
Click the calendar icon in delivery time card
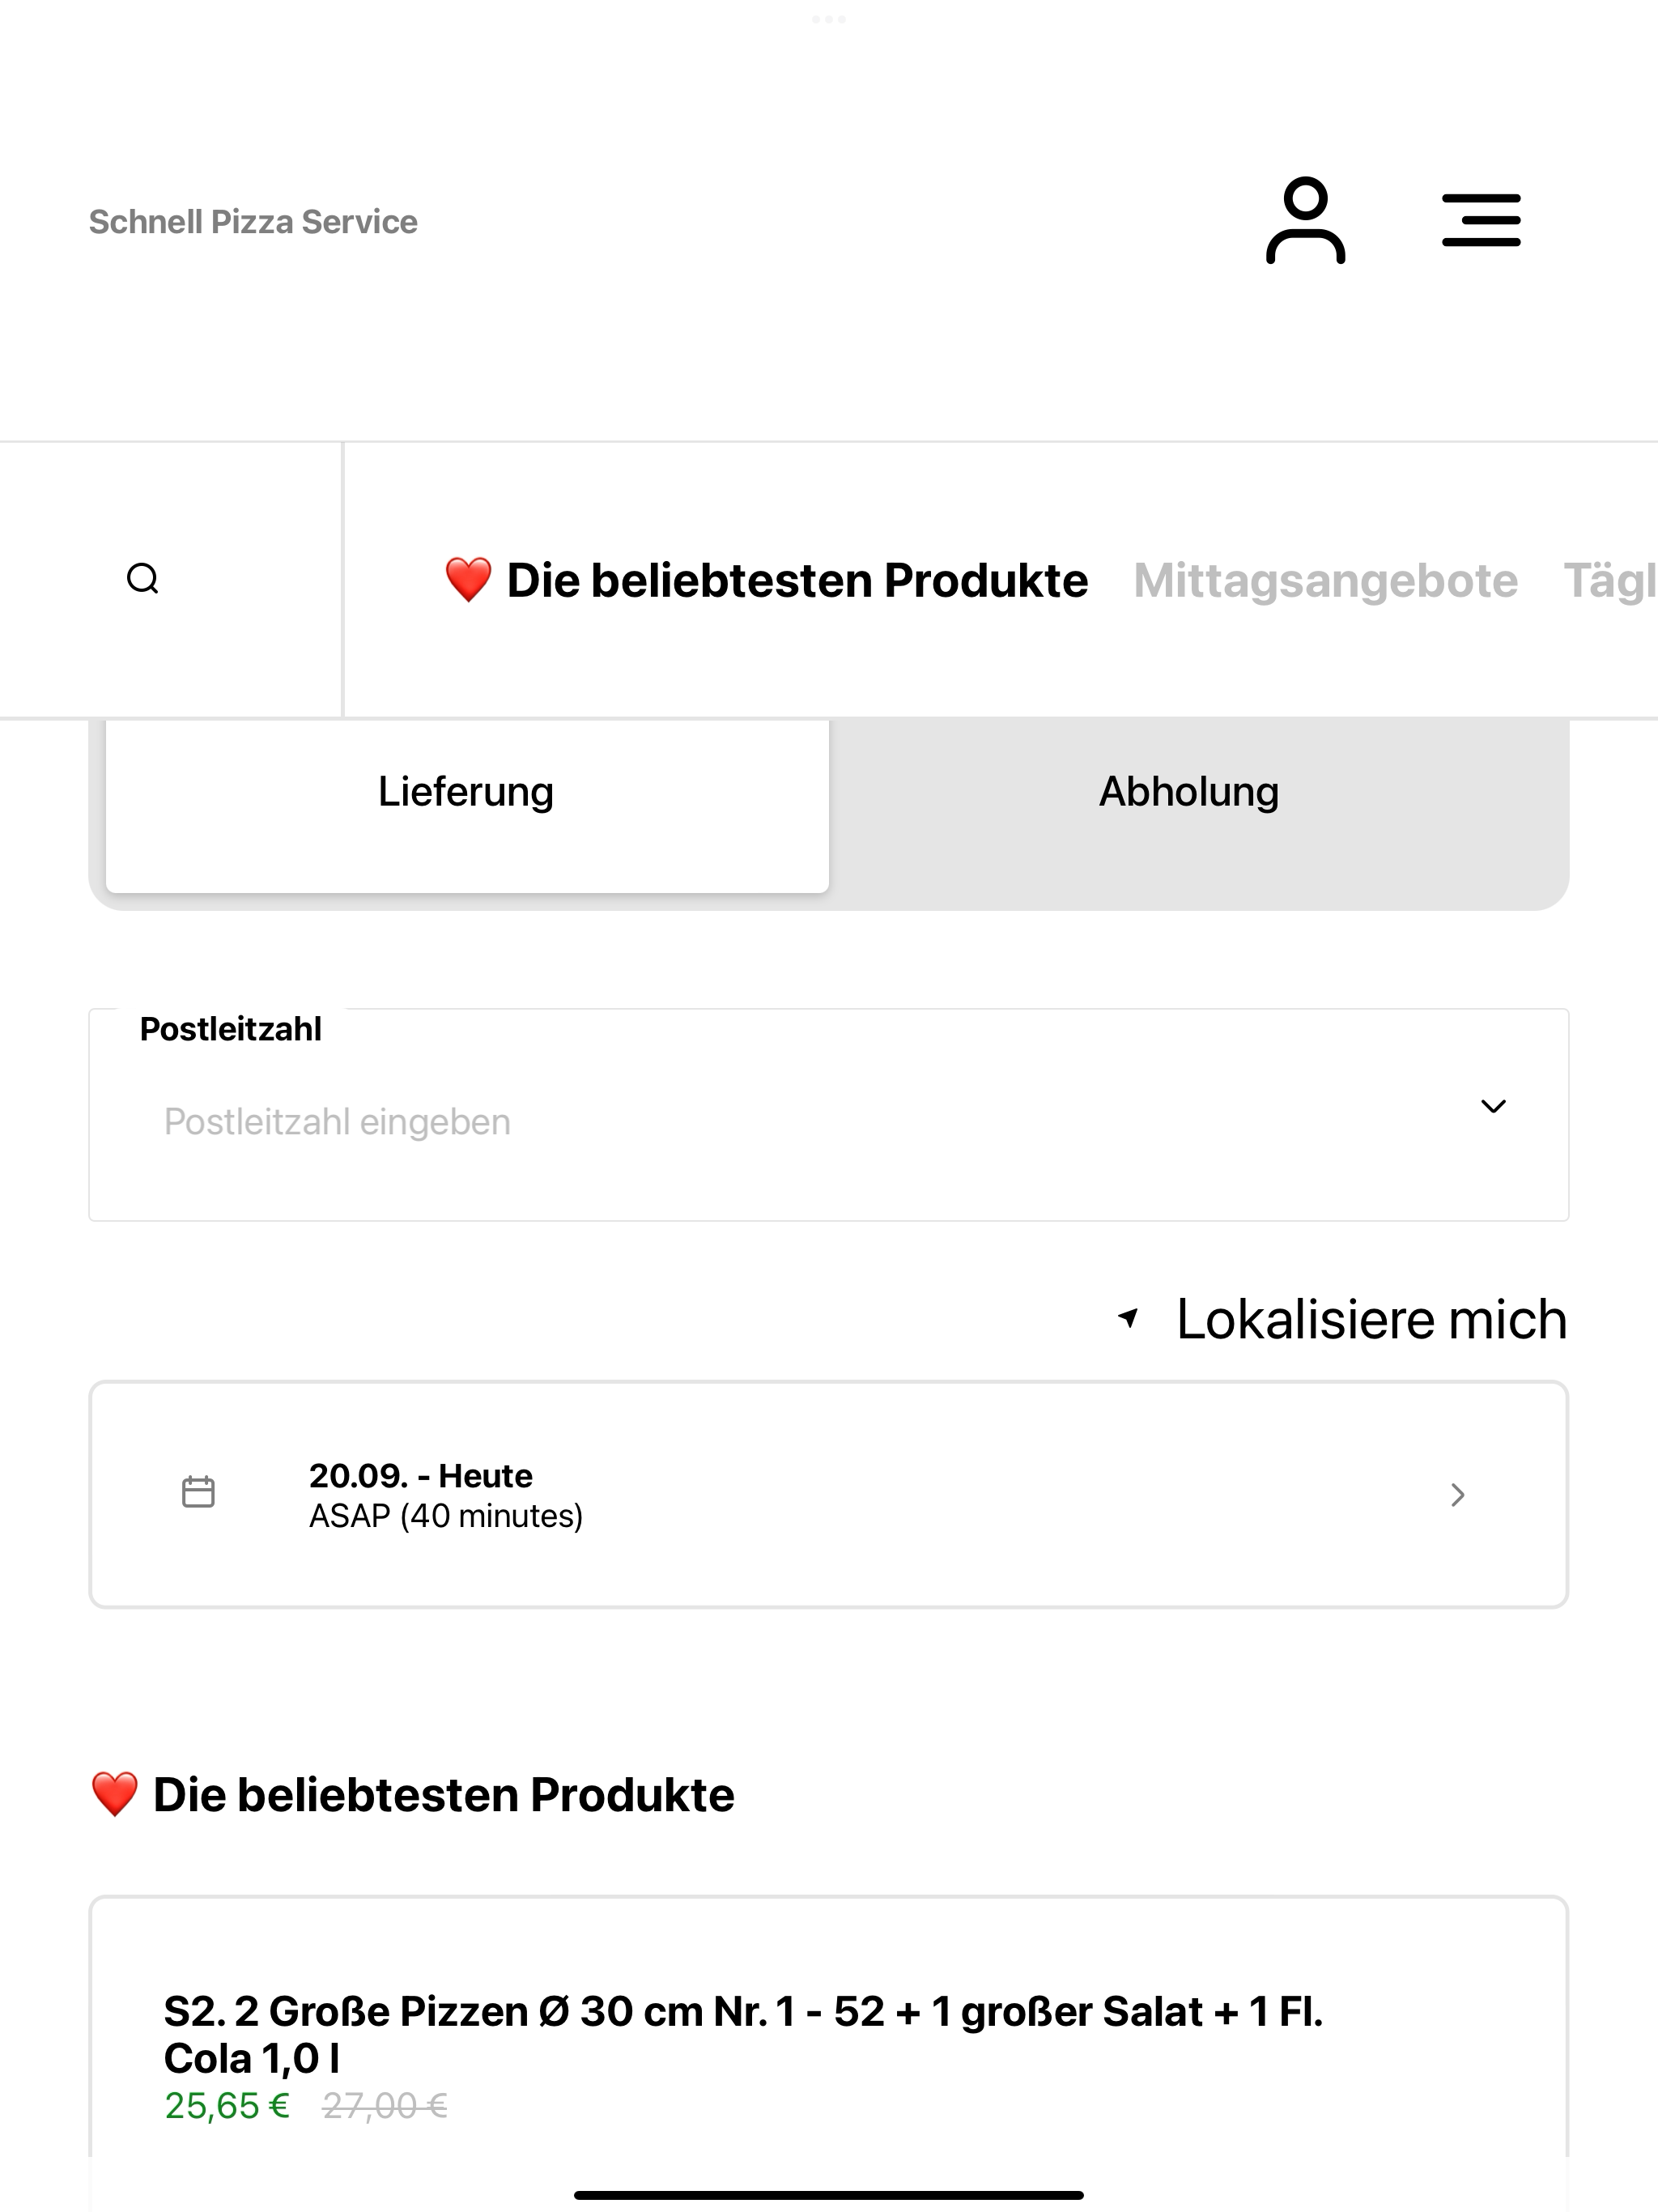[x=198, y=1492]
